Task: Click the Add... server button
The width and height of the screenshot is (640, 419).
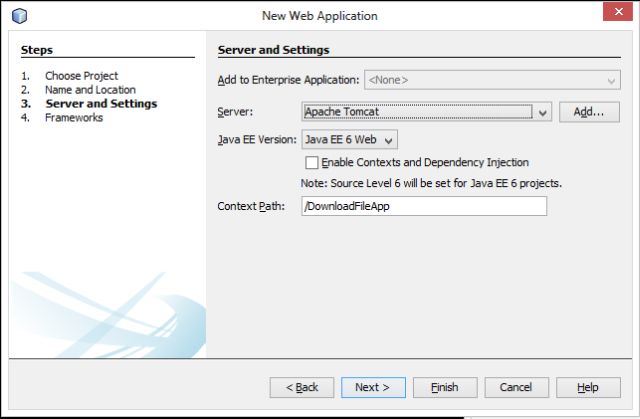Action: (589, 112)
